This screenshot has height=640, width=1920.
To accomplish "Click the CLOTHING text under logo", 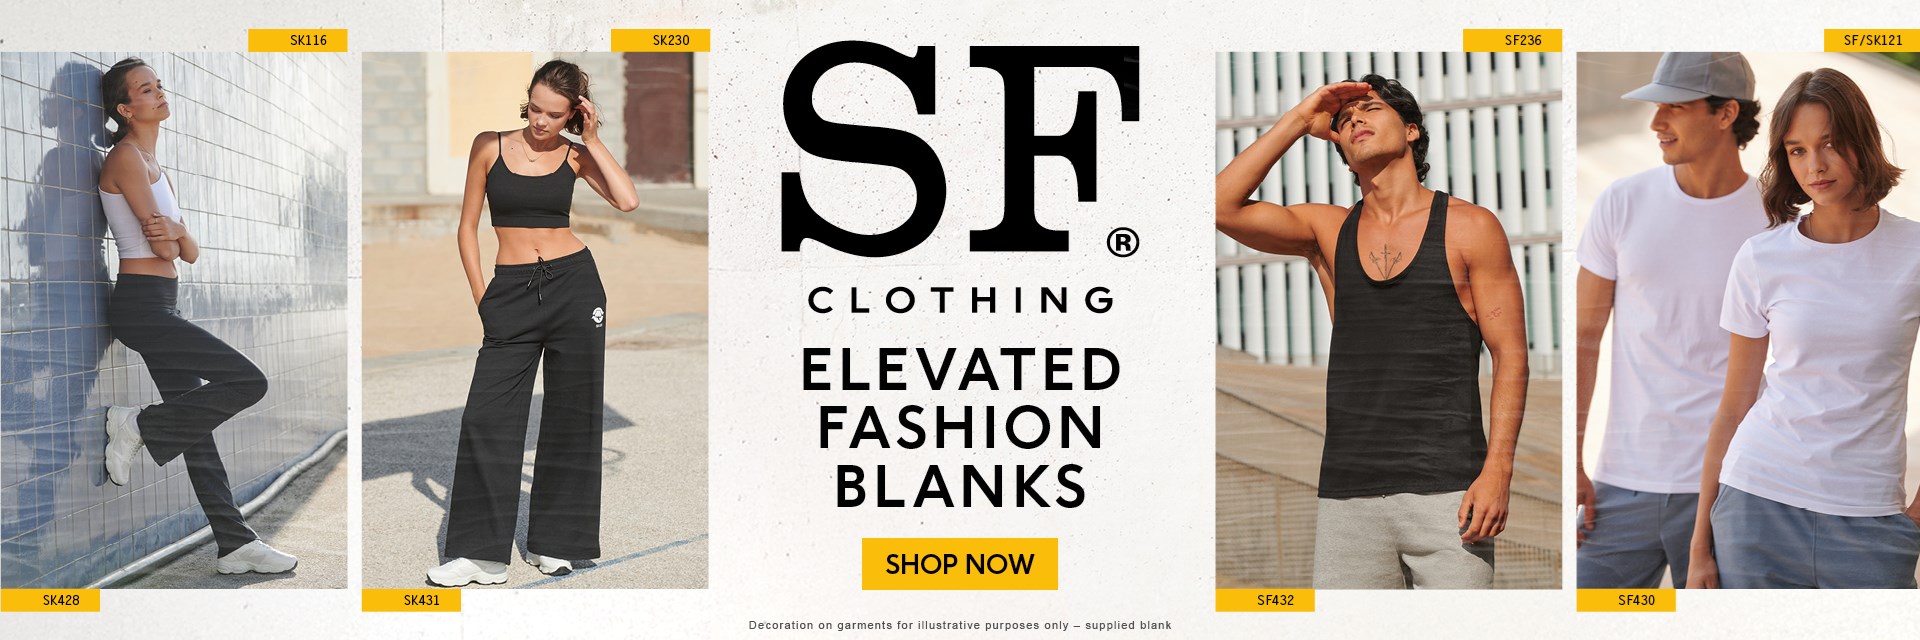I will (961, 300).
